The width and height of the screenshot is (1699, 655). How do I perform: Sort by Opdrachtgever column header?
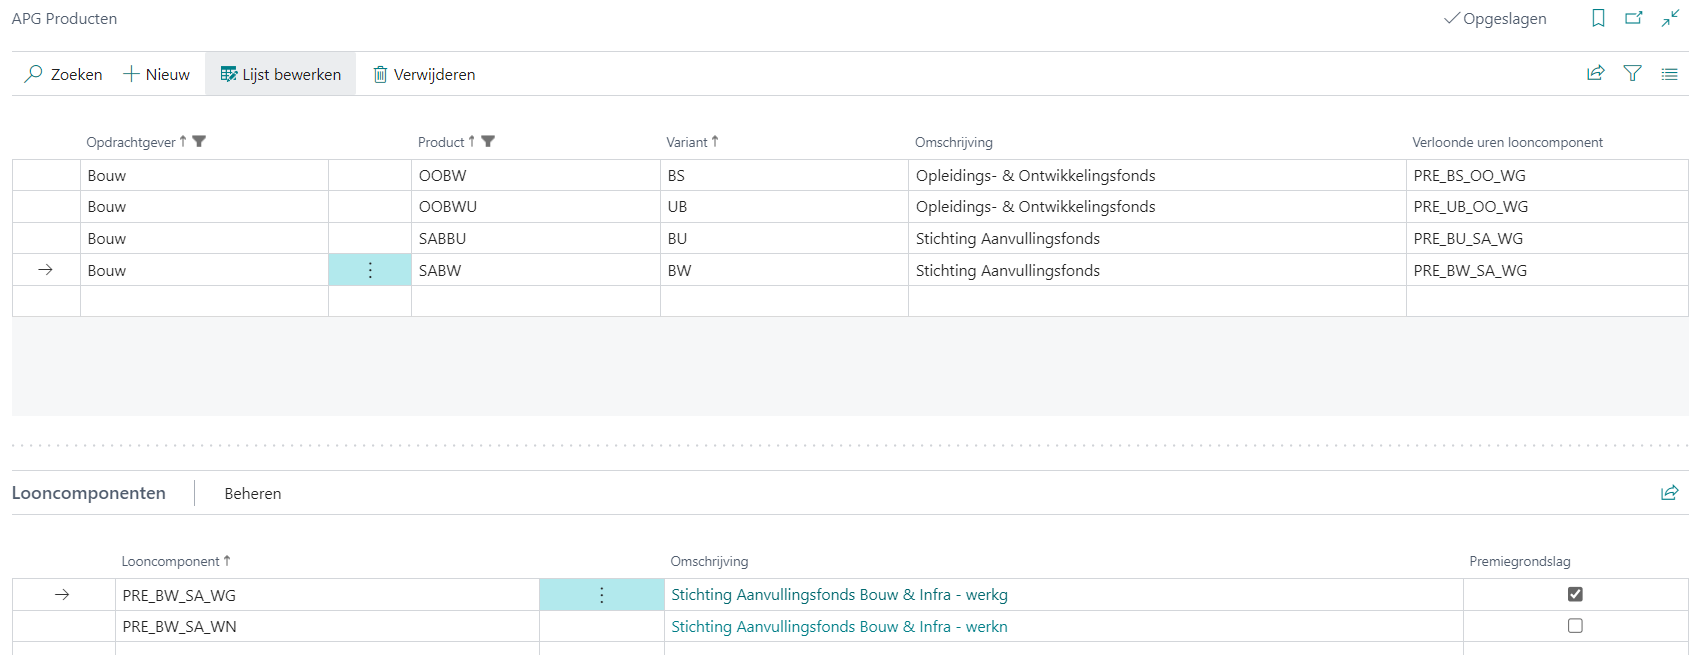pos(131,142)
